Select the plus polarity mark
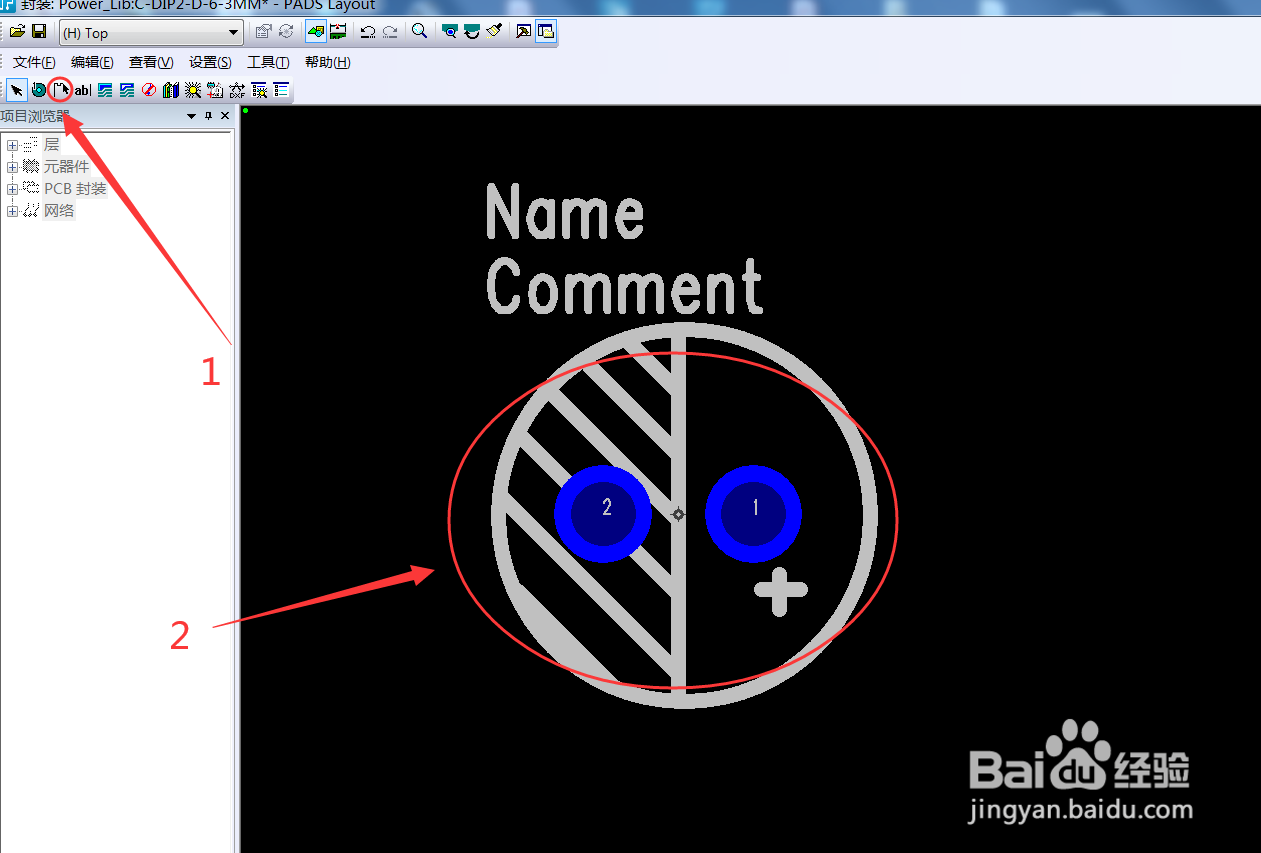The width and height of the screenshot is (1261, 853). 780,591
